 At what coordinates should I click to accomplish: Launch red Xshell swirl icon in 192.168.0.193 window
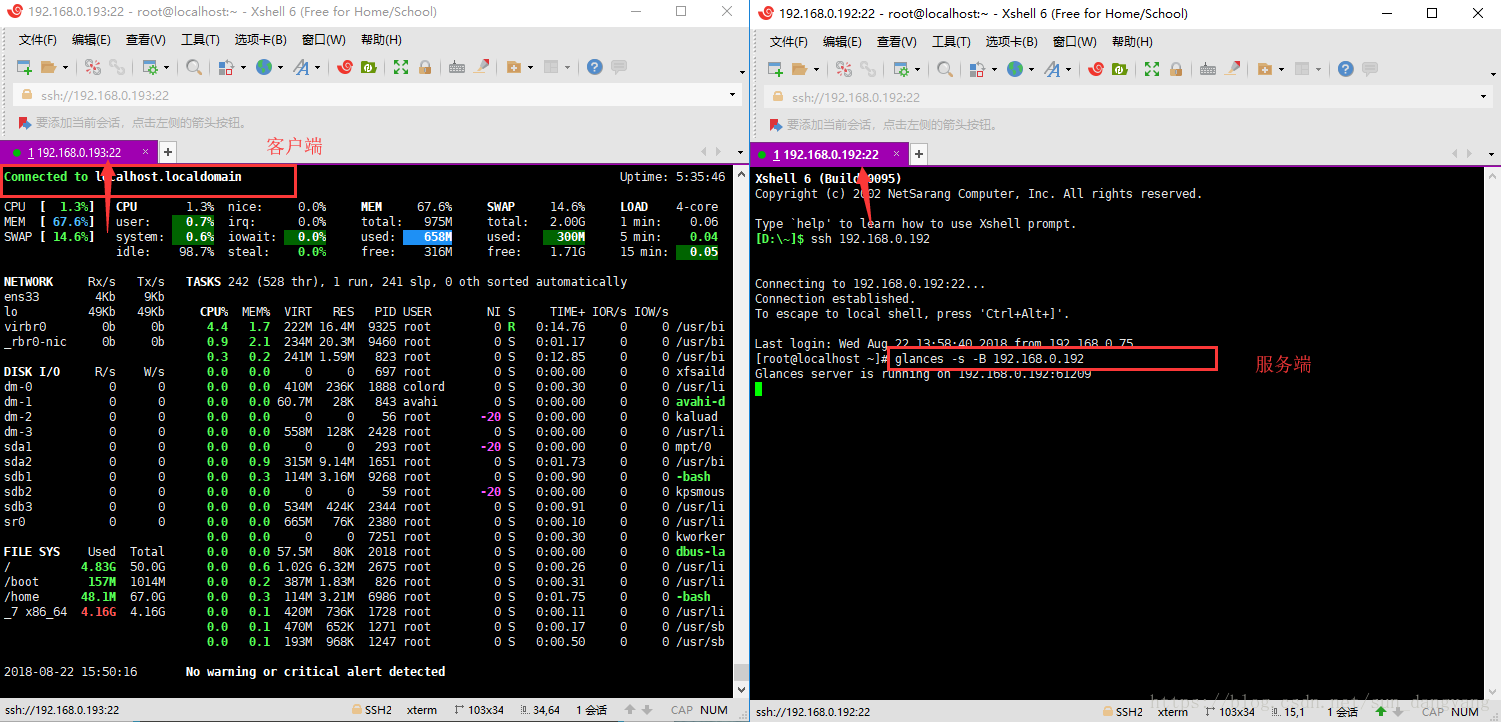click(345, 67)
